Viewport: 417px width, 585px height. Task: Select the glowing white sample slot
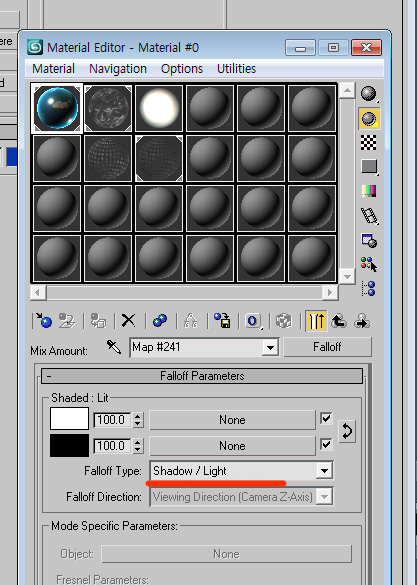tap(159, 108)
